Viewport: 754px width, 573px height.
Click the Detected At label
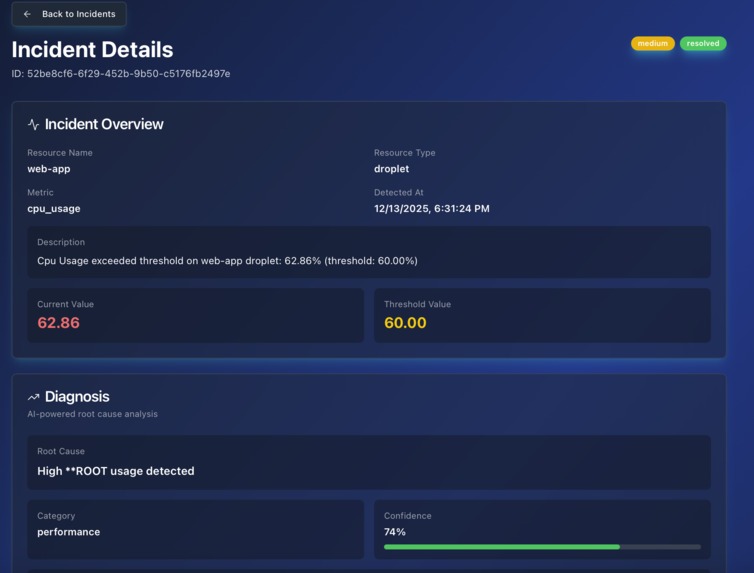[x=399, y=192]
